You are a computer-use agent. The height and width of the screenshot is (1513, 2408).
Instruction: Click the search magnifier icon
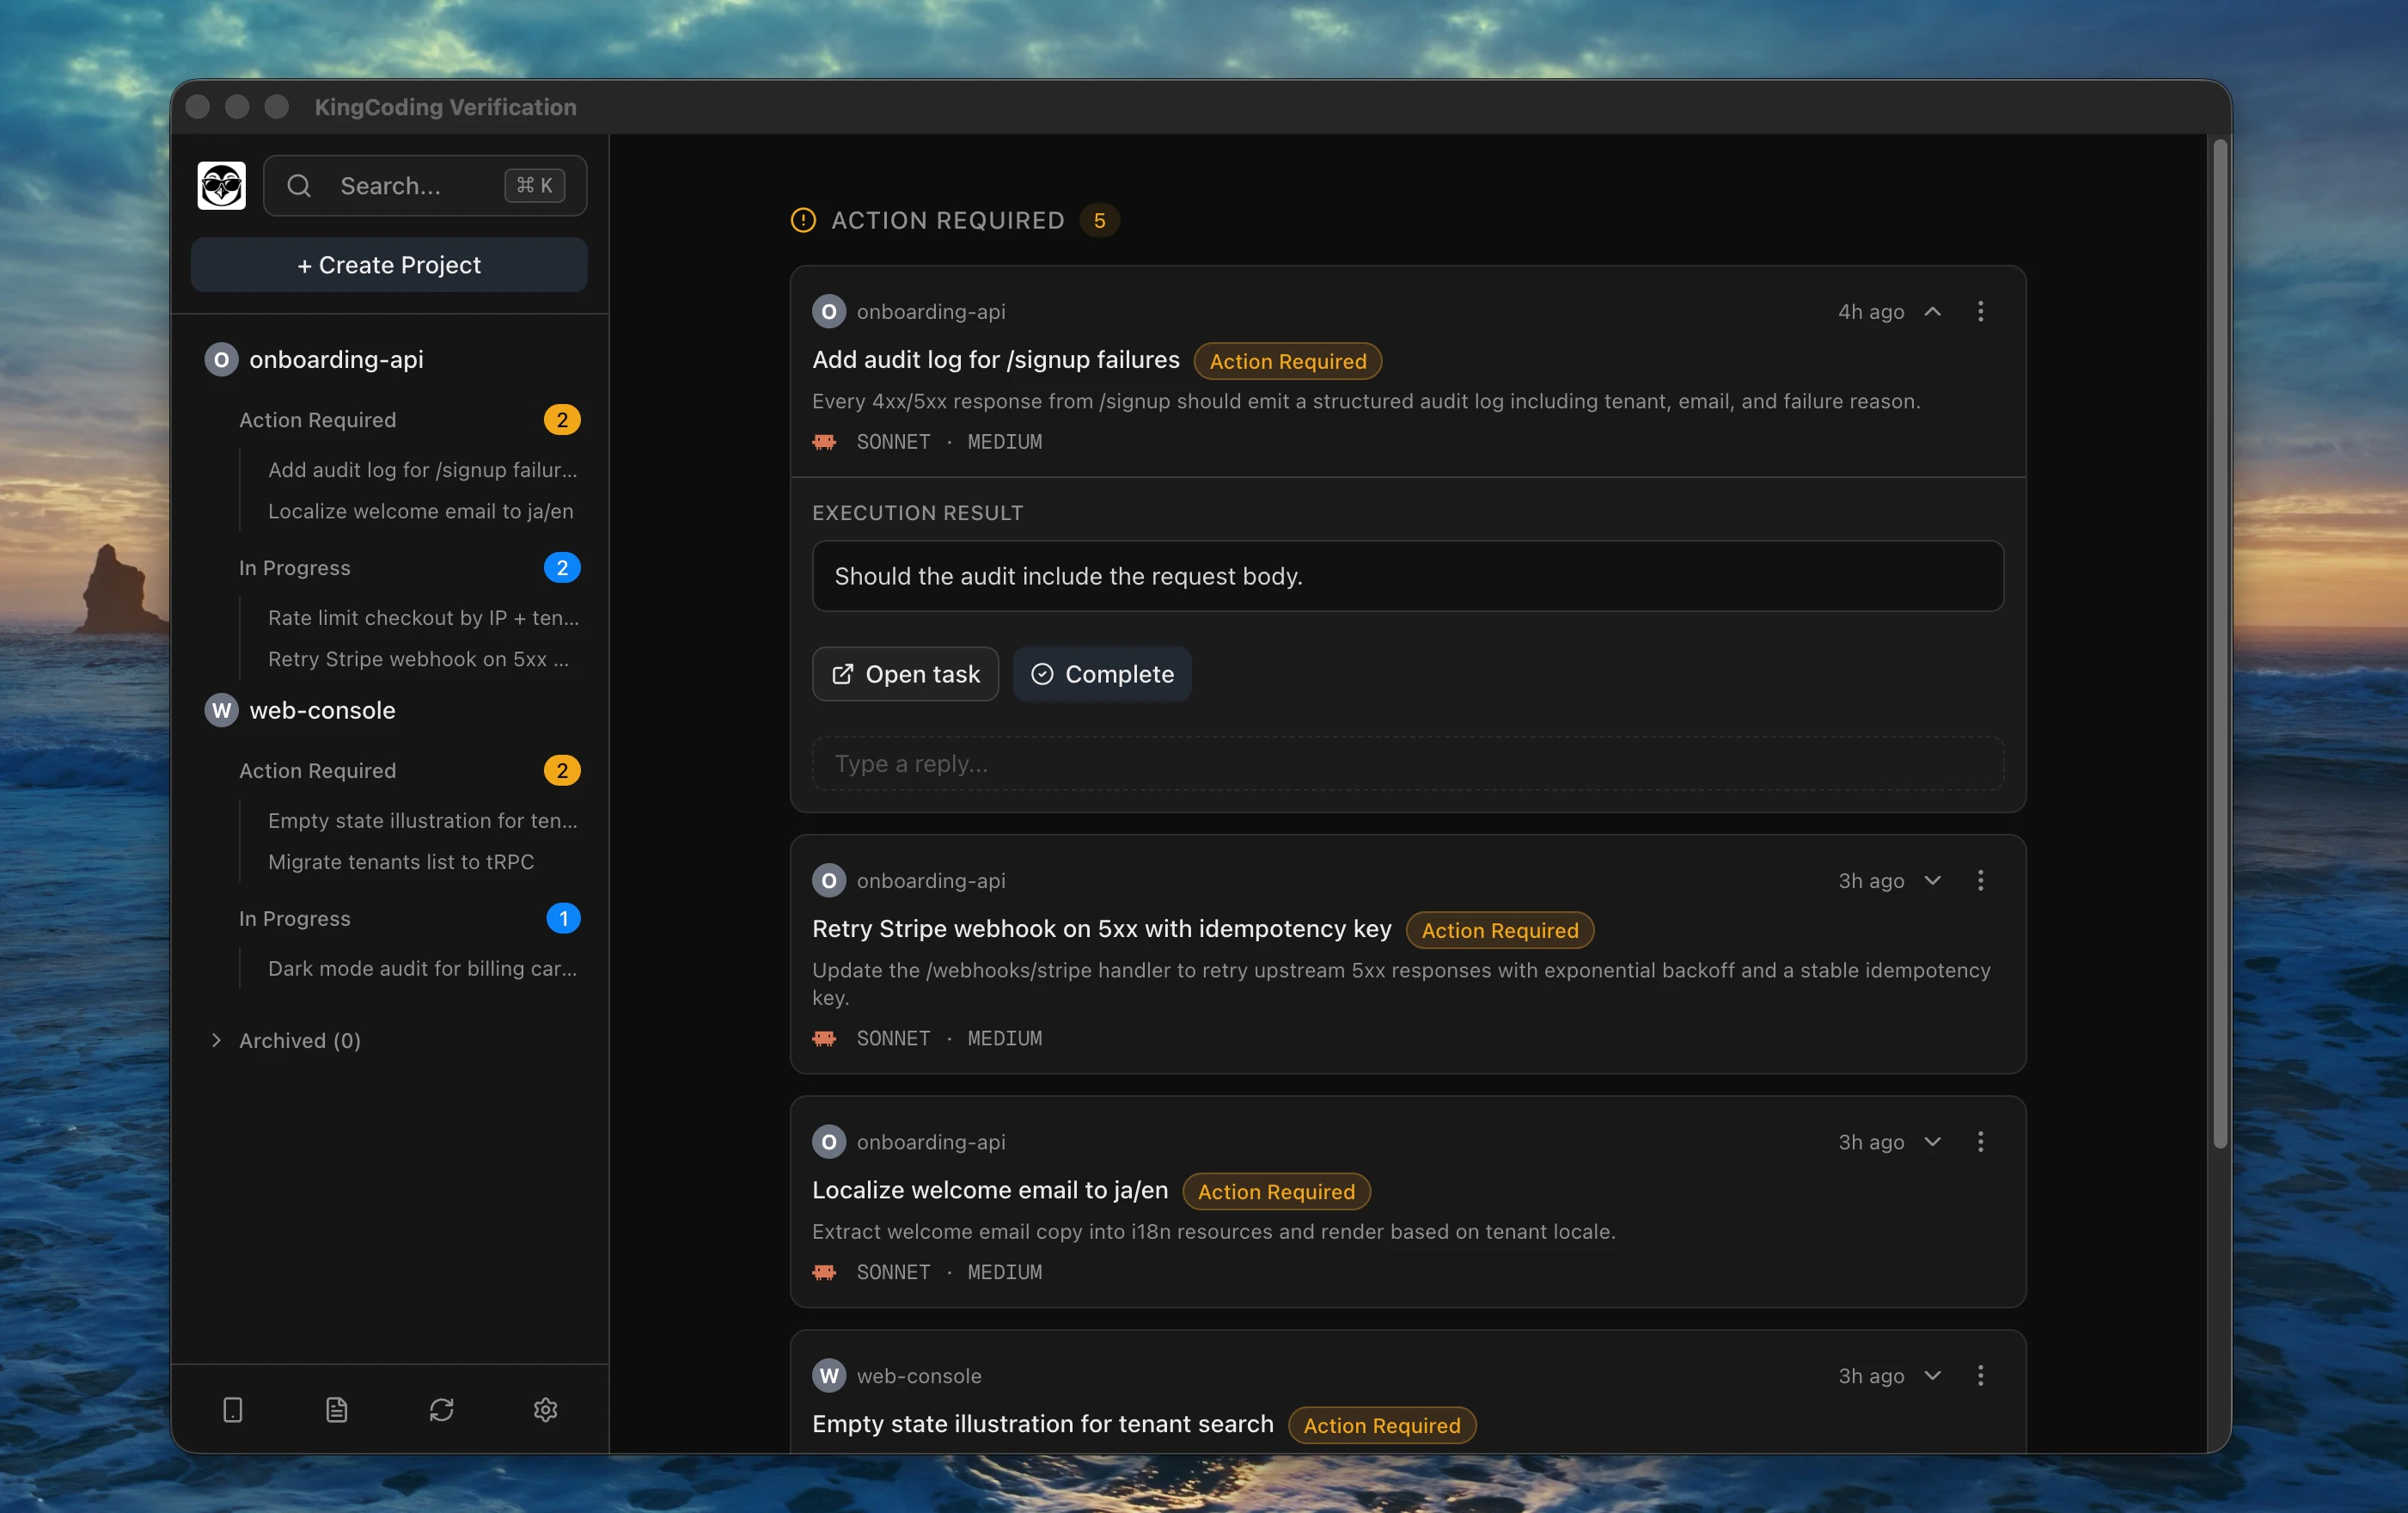click(x=298, y=185)
